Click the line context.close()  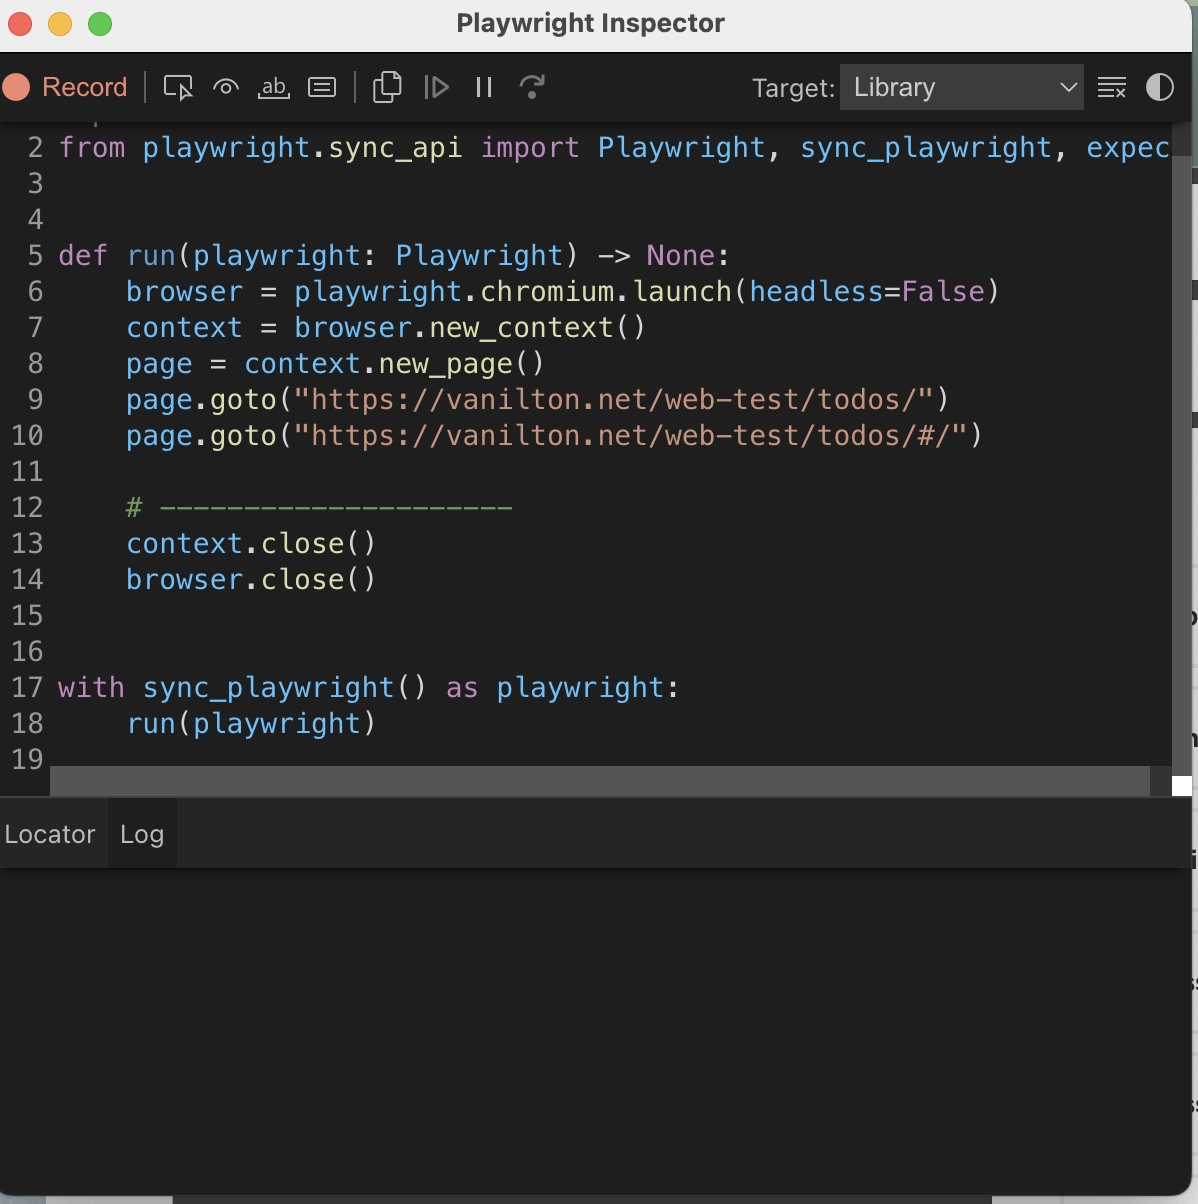pyautogui.click(x=250, y=543)
